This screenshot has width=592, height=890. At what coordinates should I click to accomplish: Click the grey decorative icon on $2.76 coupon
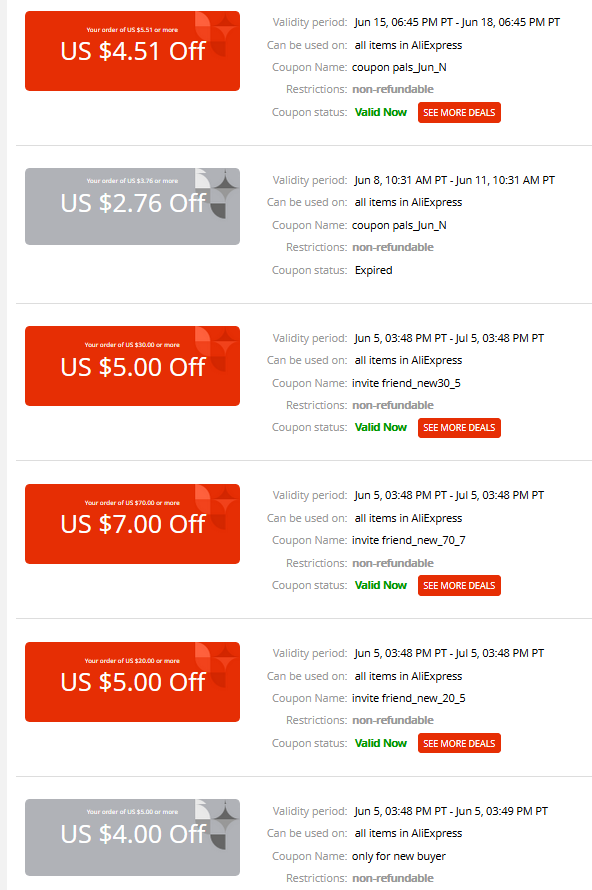(216, 193)
